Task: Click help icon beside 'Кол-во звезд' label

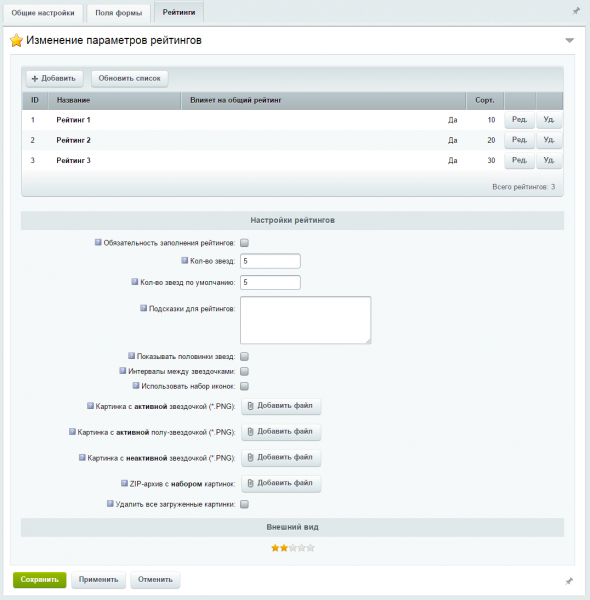Action: point(184,261)
